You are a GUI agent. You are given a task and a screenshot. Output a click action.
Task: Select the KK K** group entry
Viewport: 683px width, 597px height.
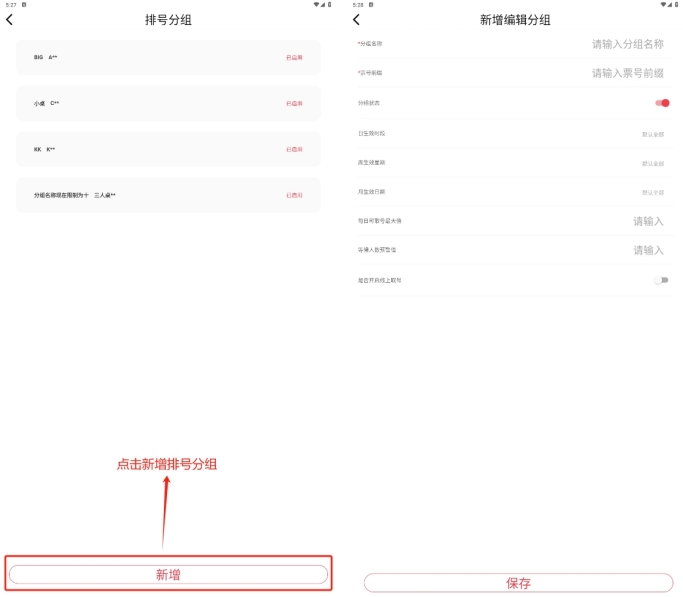[168, 150]
